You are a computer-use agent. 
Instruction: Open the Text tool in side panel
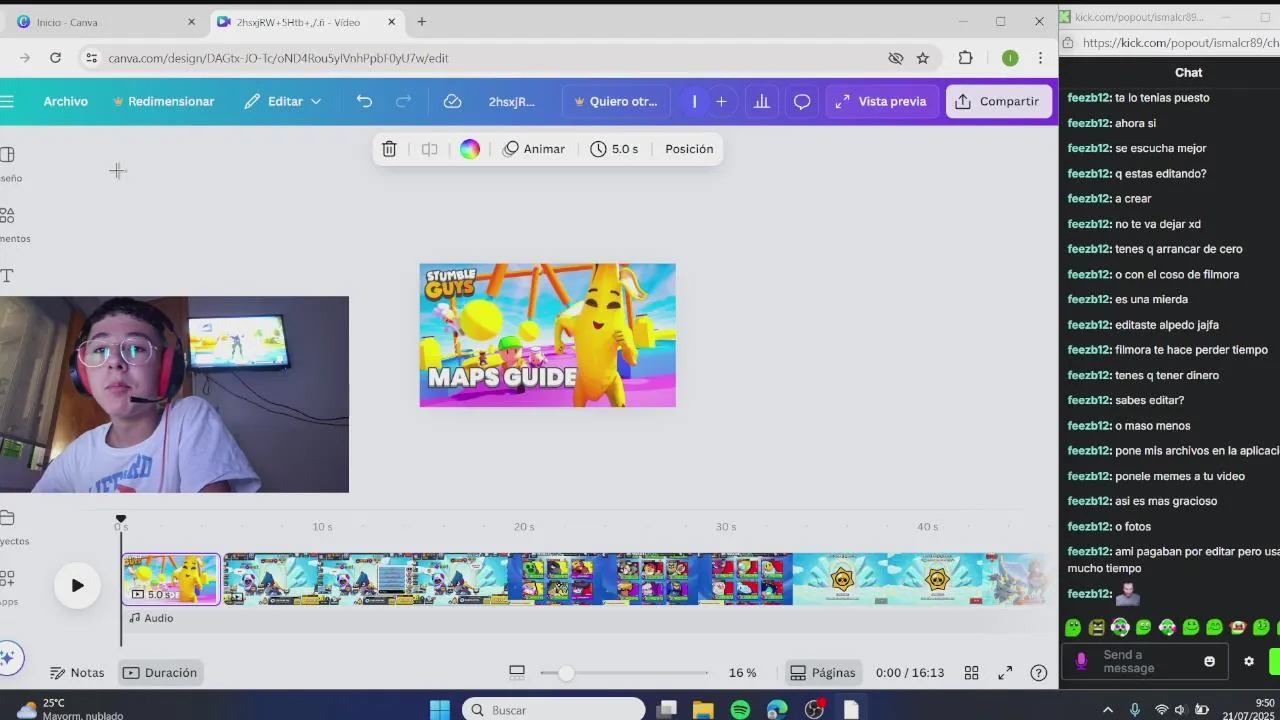pyautogui.click(x=7, y=275)
